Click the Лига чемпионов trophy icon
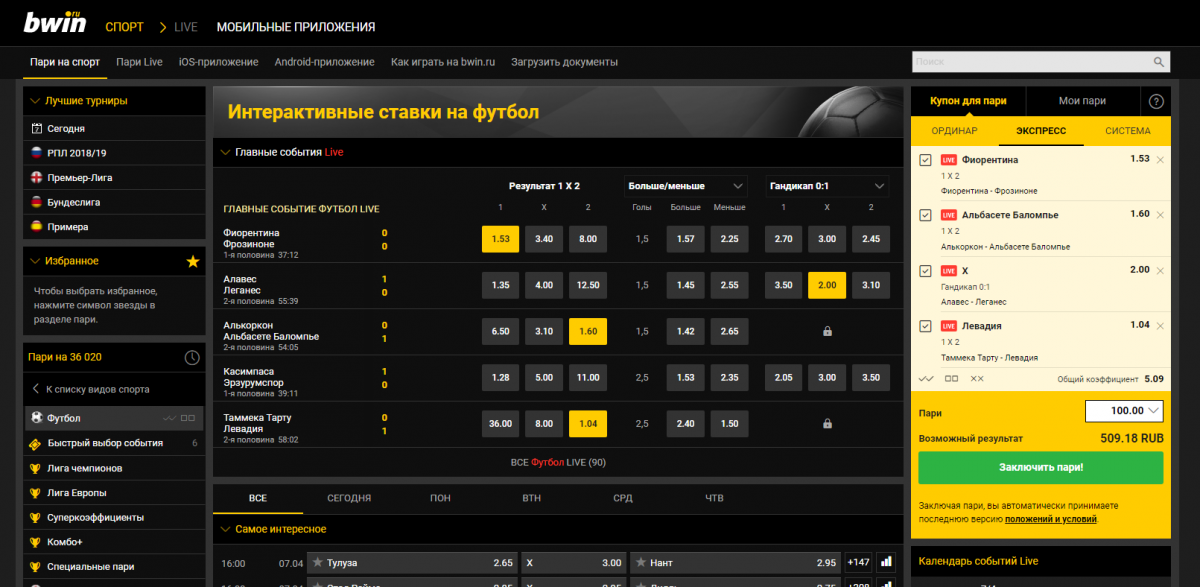The image size is (1200, 587). (36, 468)
